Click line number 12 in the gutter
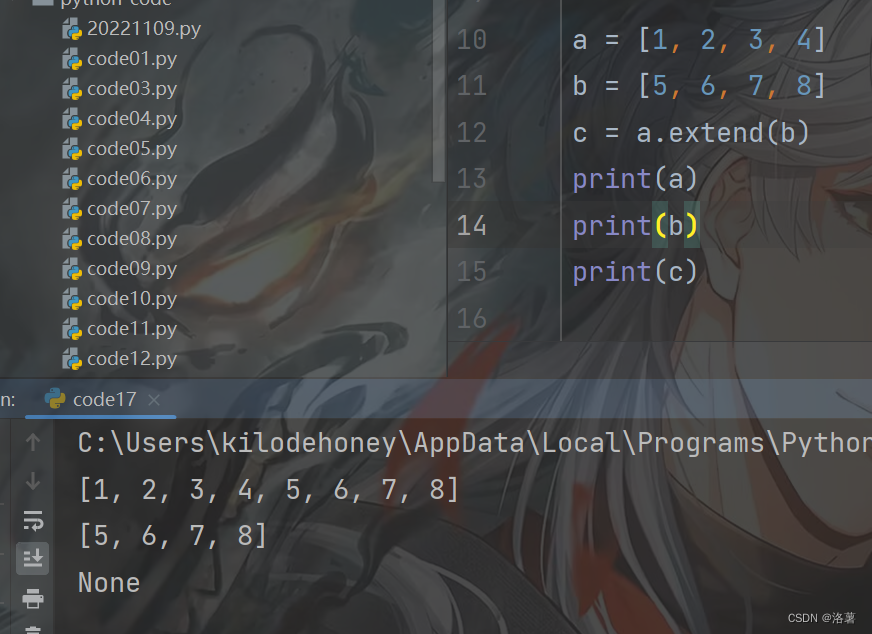 472,133
